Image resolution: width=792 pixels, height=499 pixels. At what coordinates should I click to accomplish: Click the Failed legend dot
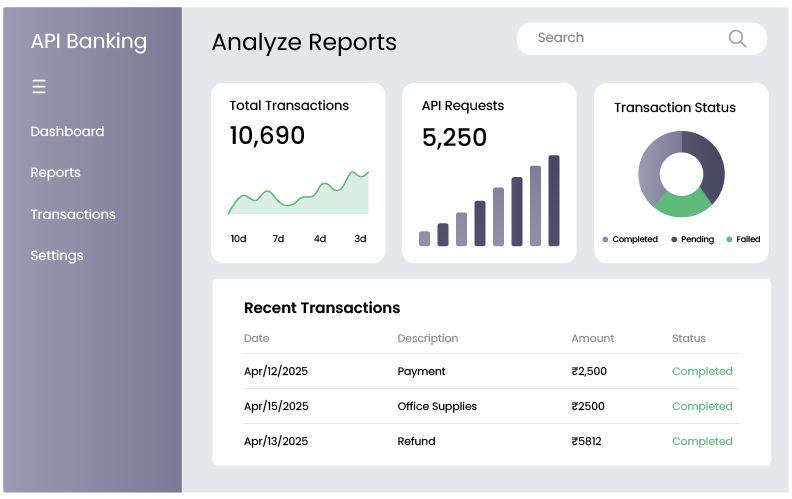(729, 240)
